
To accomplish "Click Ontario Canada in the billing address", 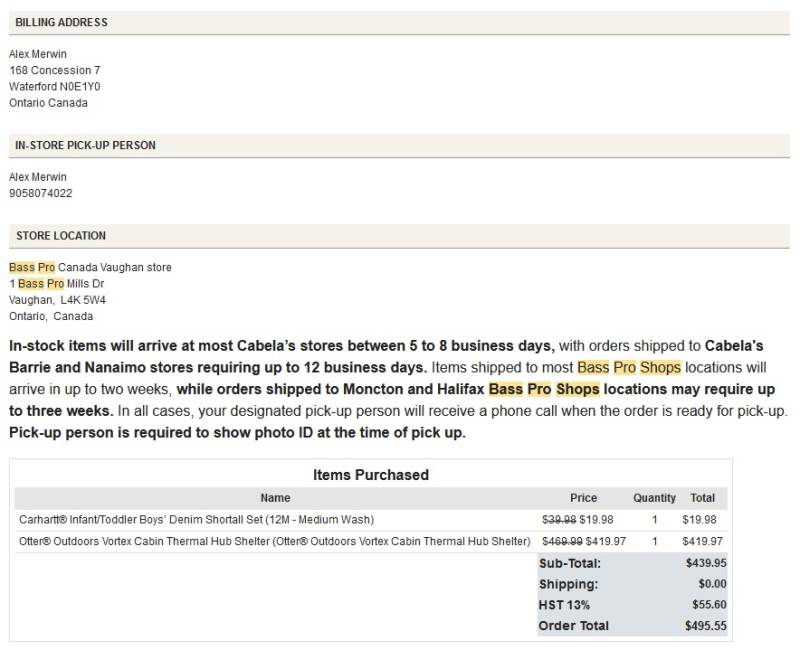I will click(x=48, y=103).
